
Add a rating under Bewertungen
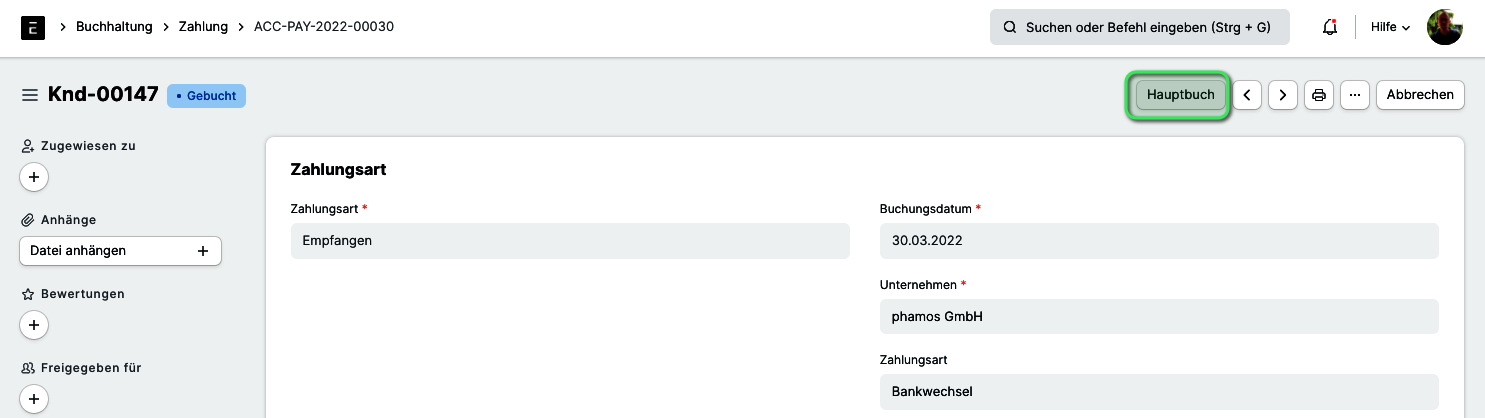pyautogui.click(x=34, y=325)
